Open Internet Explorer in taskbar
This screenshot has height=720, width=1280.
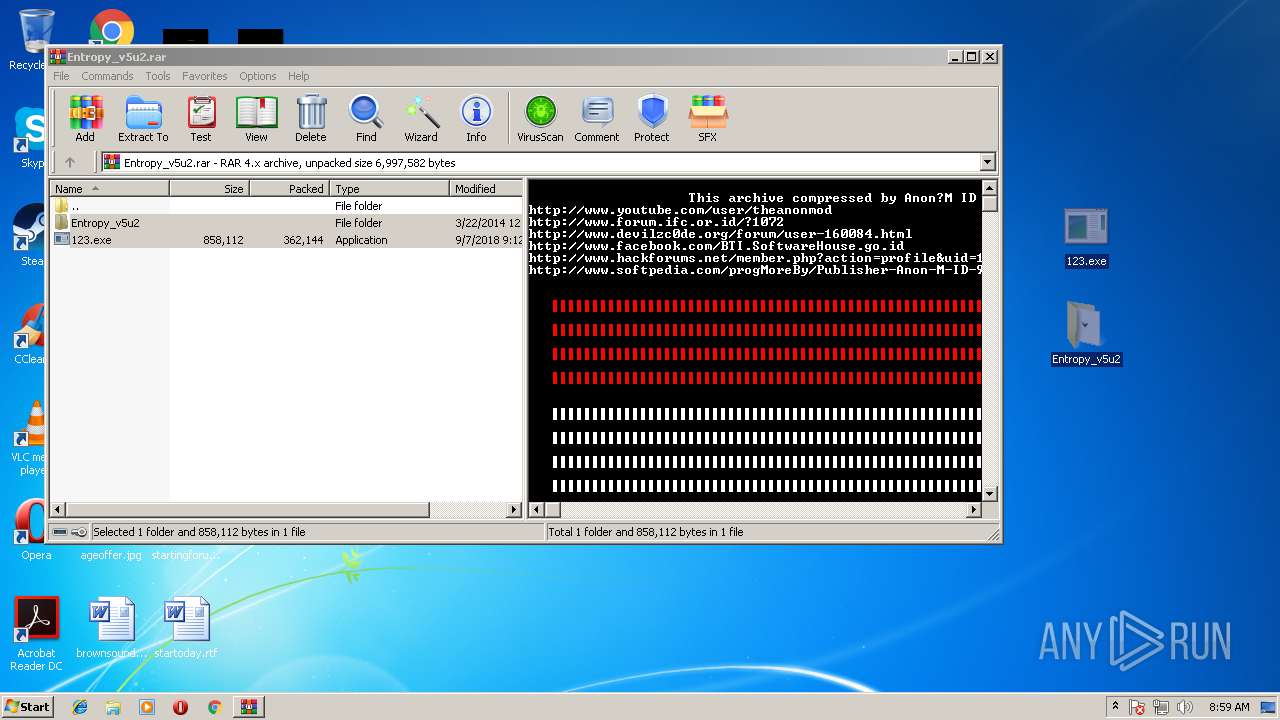coord(80,707)
